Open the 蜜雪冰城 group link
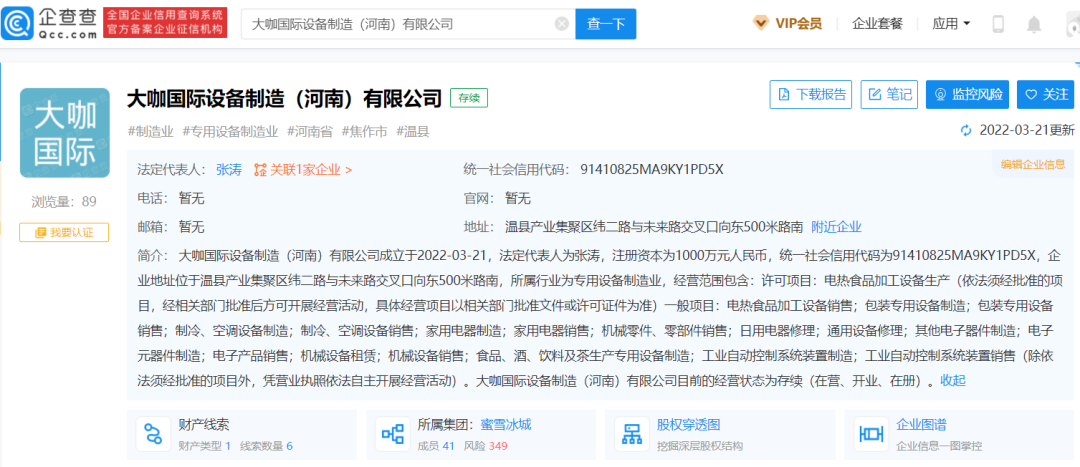 click(x=506, y=424)
